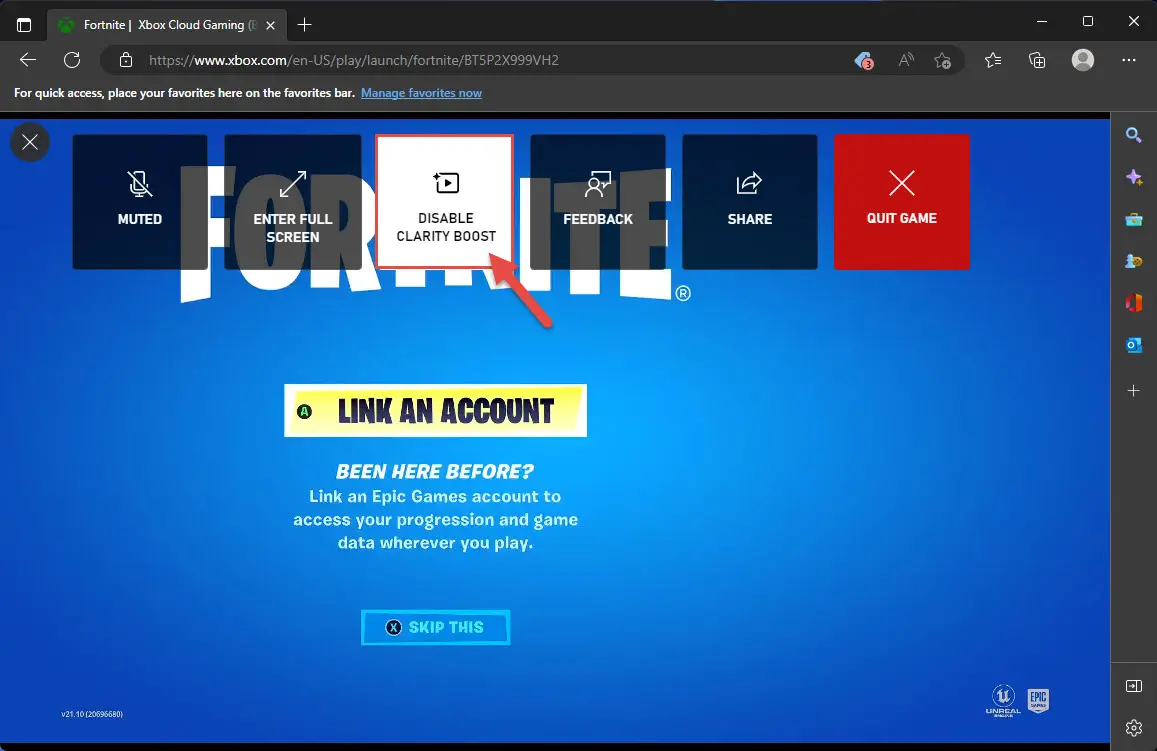The image size is (1157, 751).
Task: Open a new tab with plus button
Action: (x=304, y=25)
